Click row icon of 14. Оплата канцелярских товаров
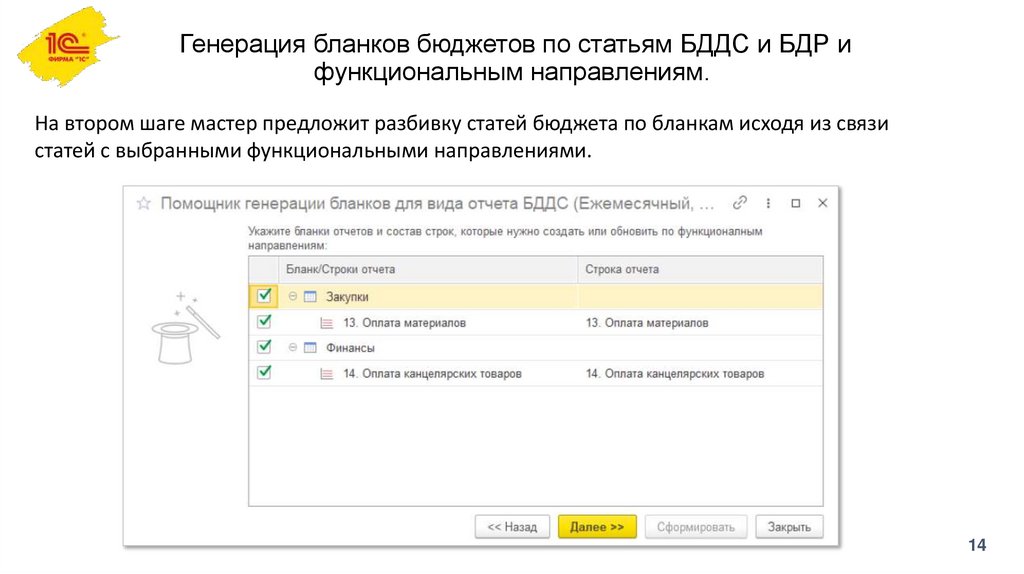The image size is (1024, 574). tap(326, 374)
